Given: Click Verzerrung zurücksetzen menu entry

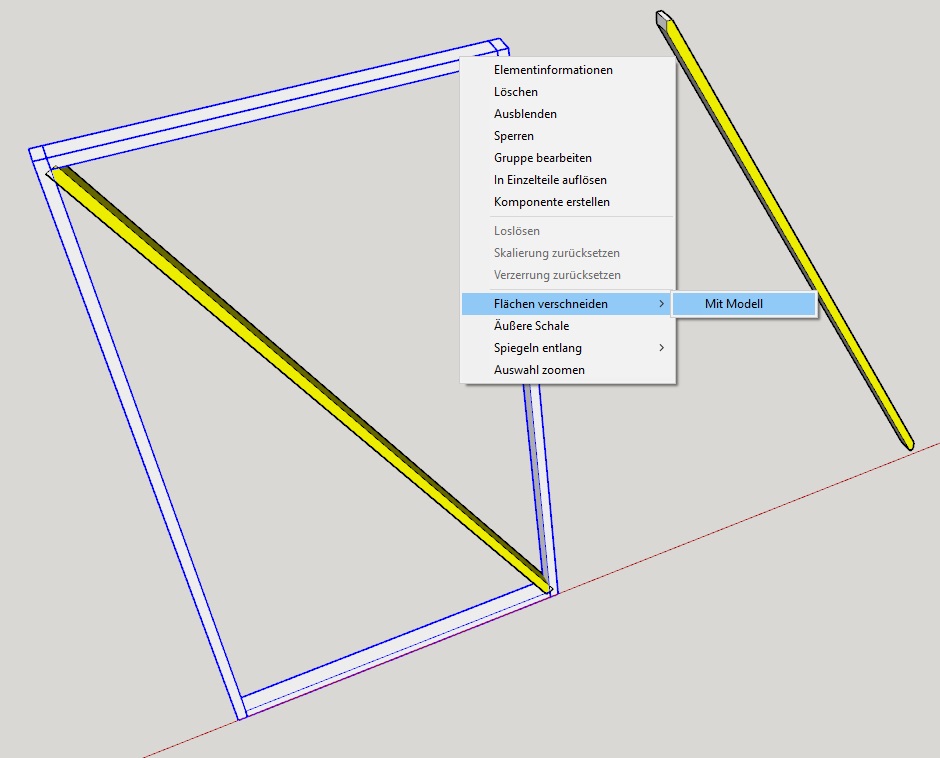Looking at the screenshot, I should coord(557,275).
